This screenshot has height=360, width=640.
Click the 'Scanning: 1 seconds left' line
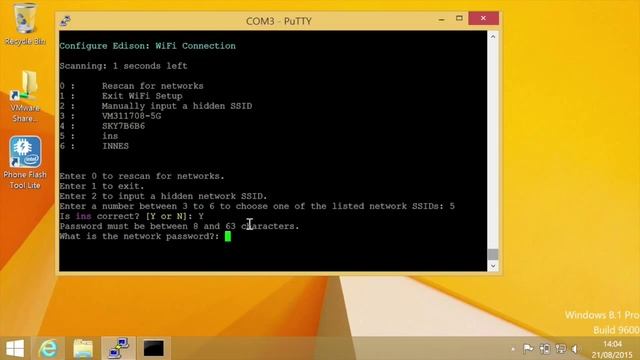point(123,66)
